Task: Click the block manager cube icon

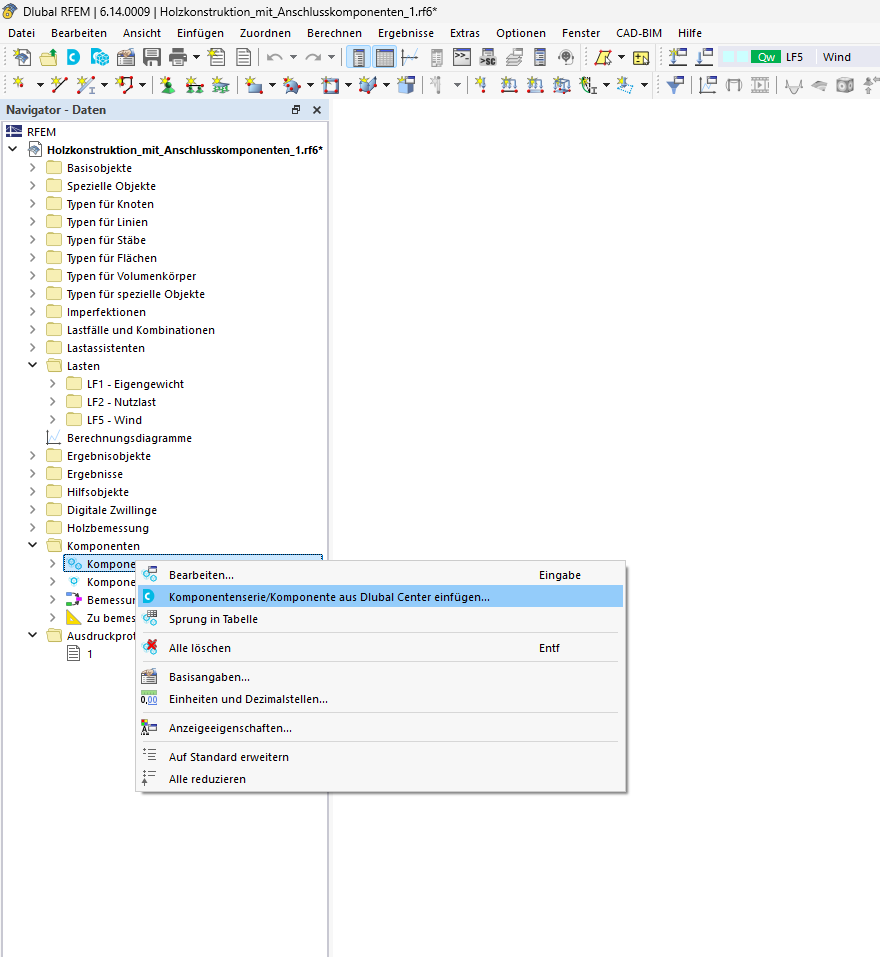Action: point(99,57)
